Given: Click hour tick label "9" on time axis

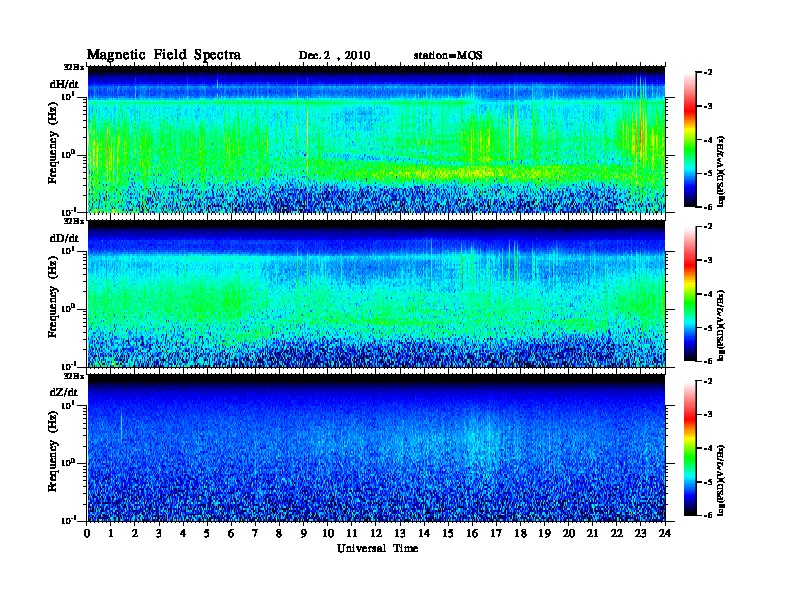Looking at the screenshot, I should [x=304, y=534].
